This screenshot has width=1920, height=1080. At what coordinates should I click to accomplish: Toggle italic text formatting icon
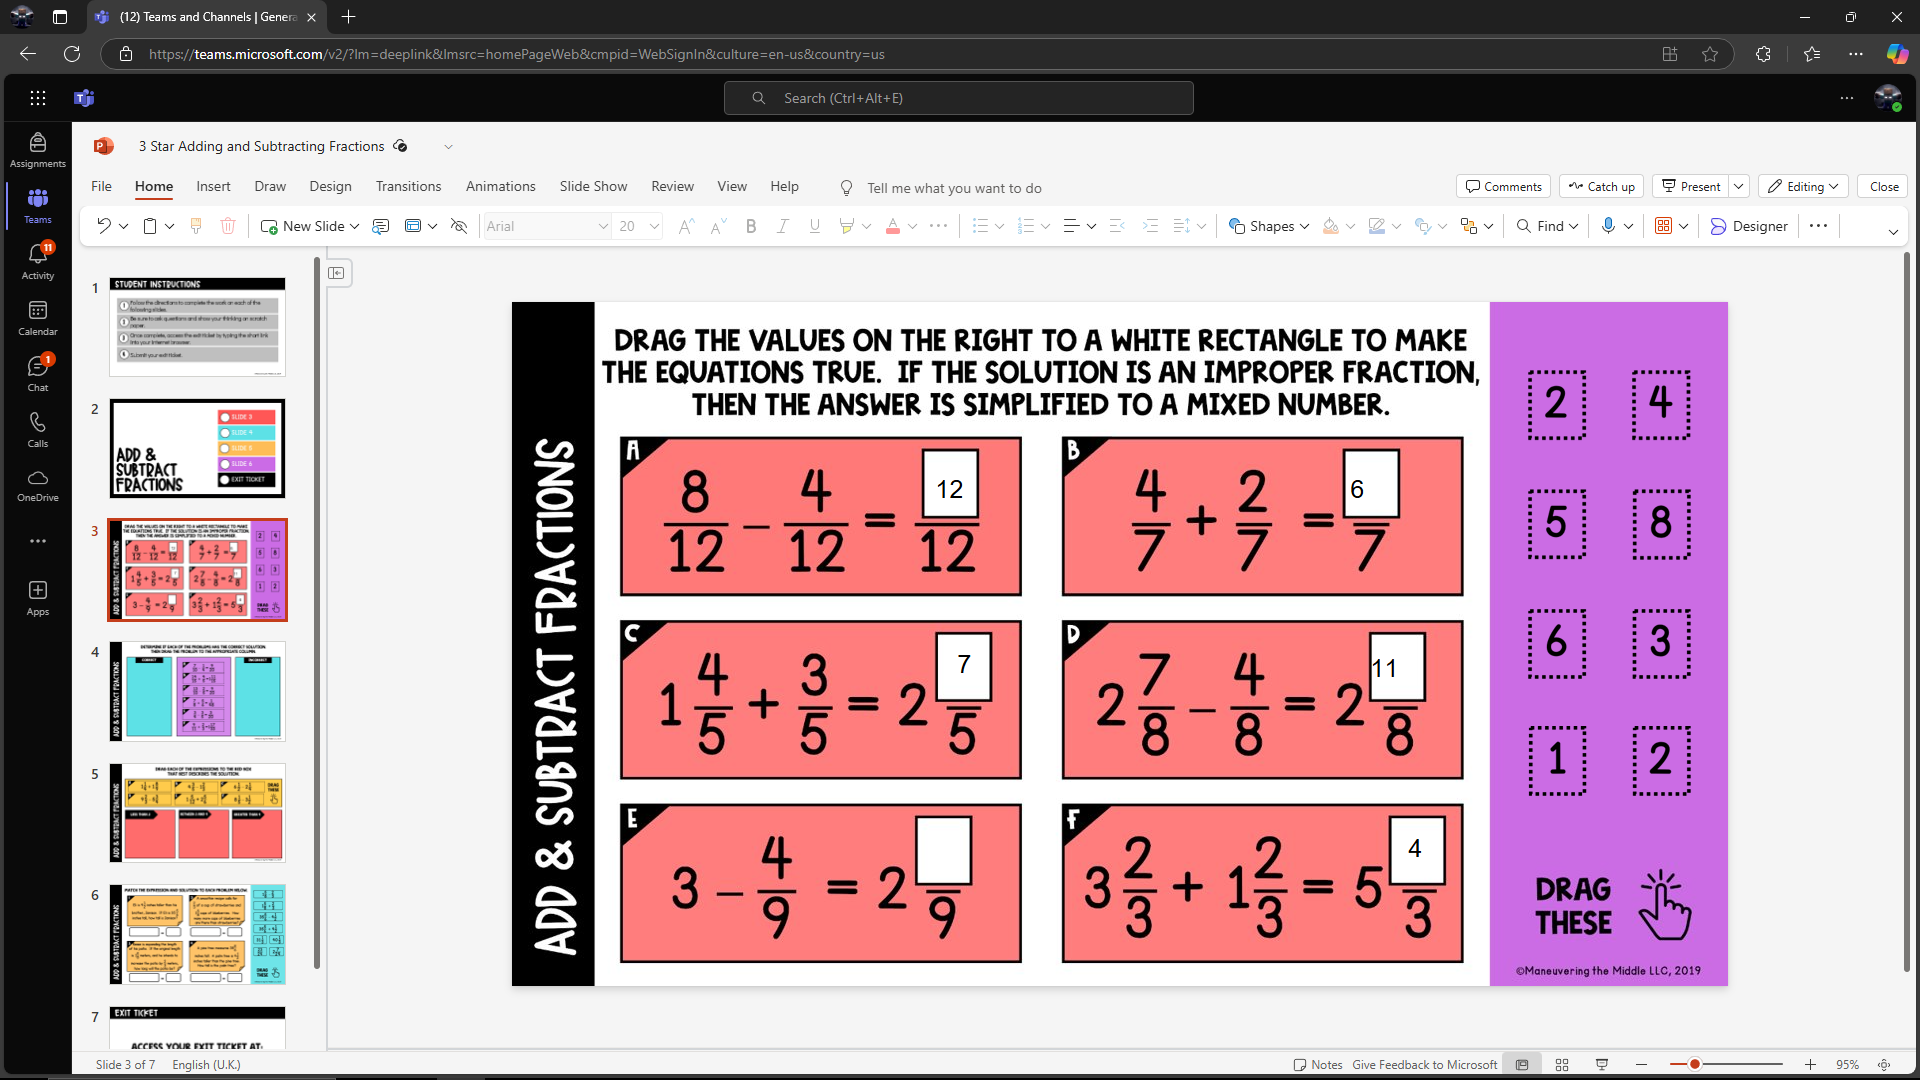(x=782, y=225)
